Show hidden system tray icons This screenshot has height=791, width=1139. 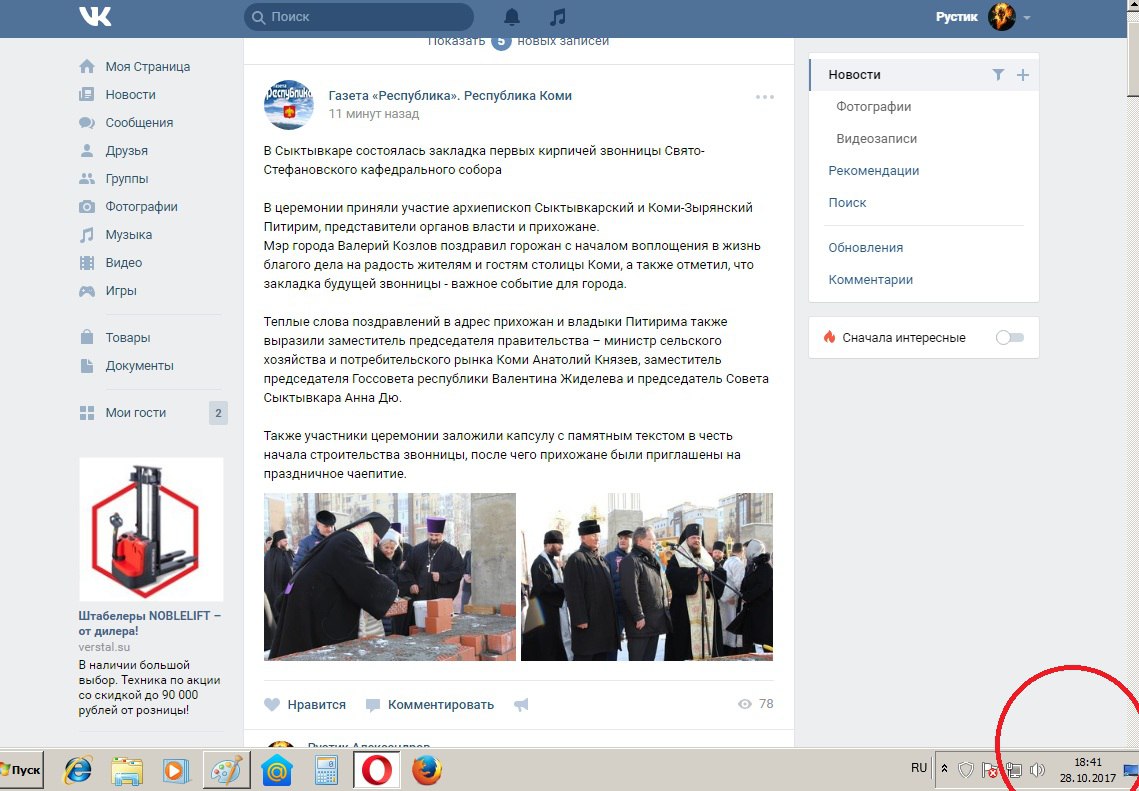point(944,769)
